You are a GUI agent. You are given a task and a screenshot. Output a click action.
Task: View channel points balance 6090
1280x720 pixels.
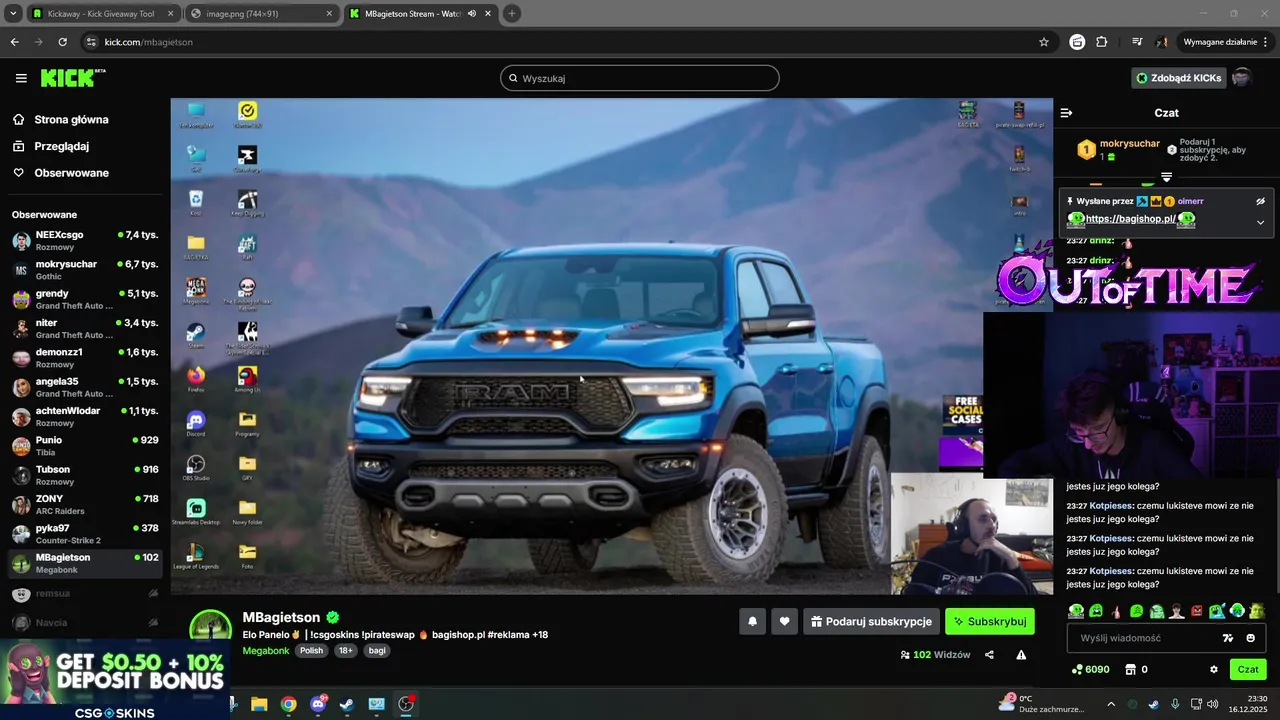pyautogui.click(x=1090, y=669)
